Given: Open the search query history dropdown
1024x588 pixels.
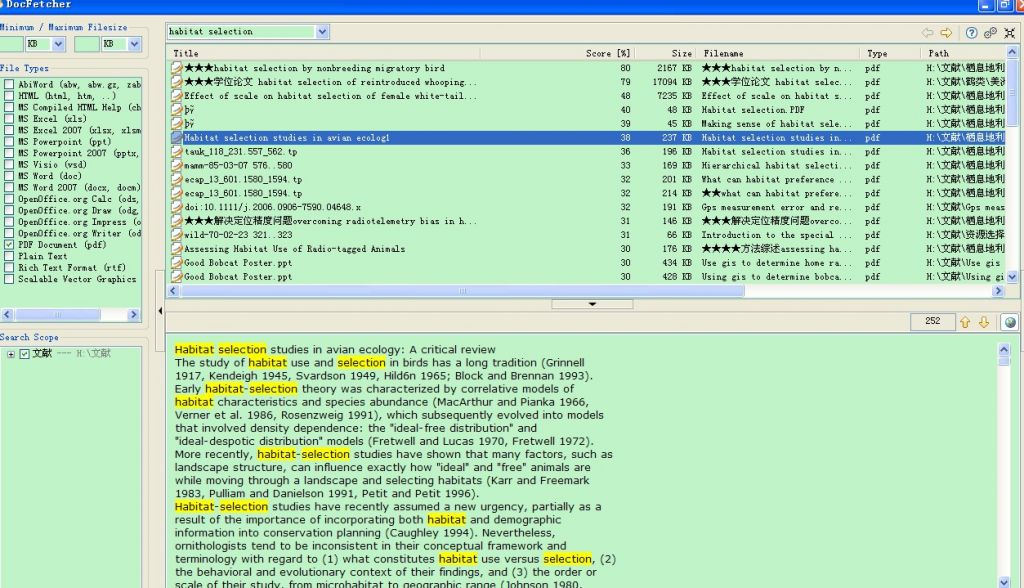Looking at the screenshot, I should tap(321, 32).
